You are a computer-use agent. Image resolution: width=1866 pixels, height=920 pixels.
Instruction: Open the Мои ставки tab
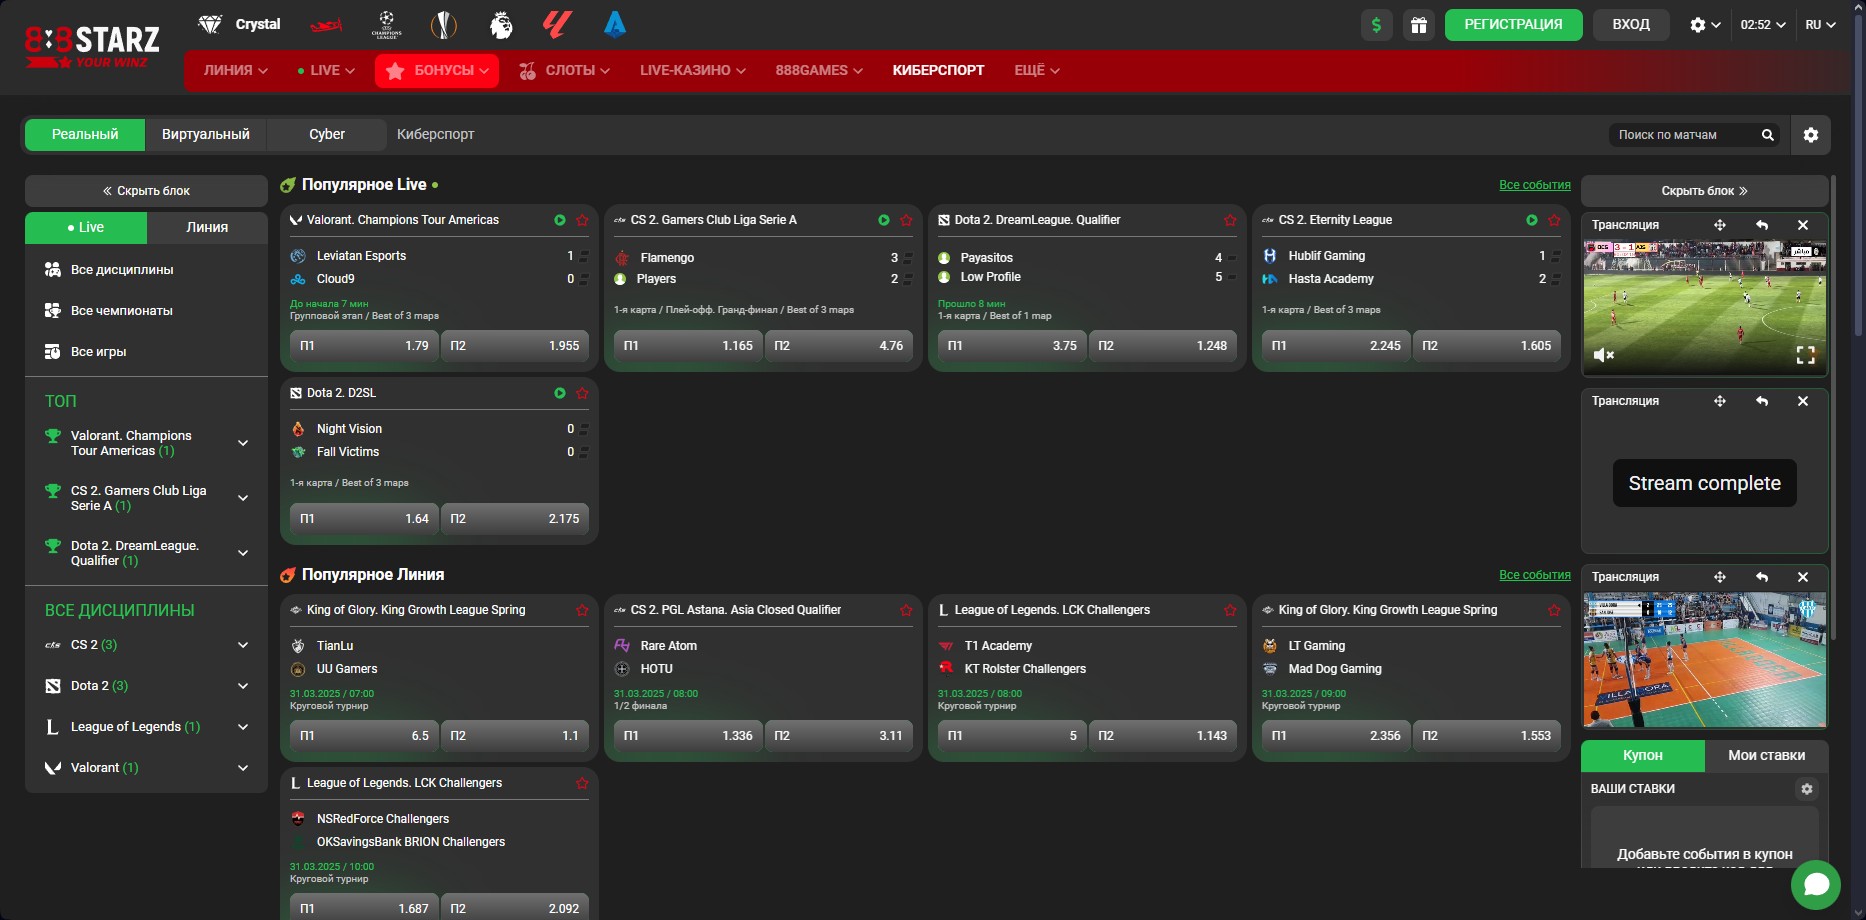tap(1767, 755)
